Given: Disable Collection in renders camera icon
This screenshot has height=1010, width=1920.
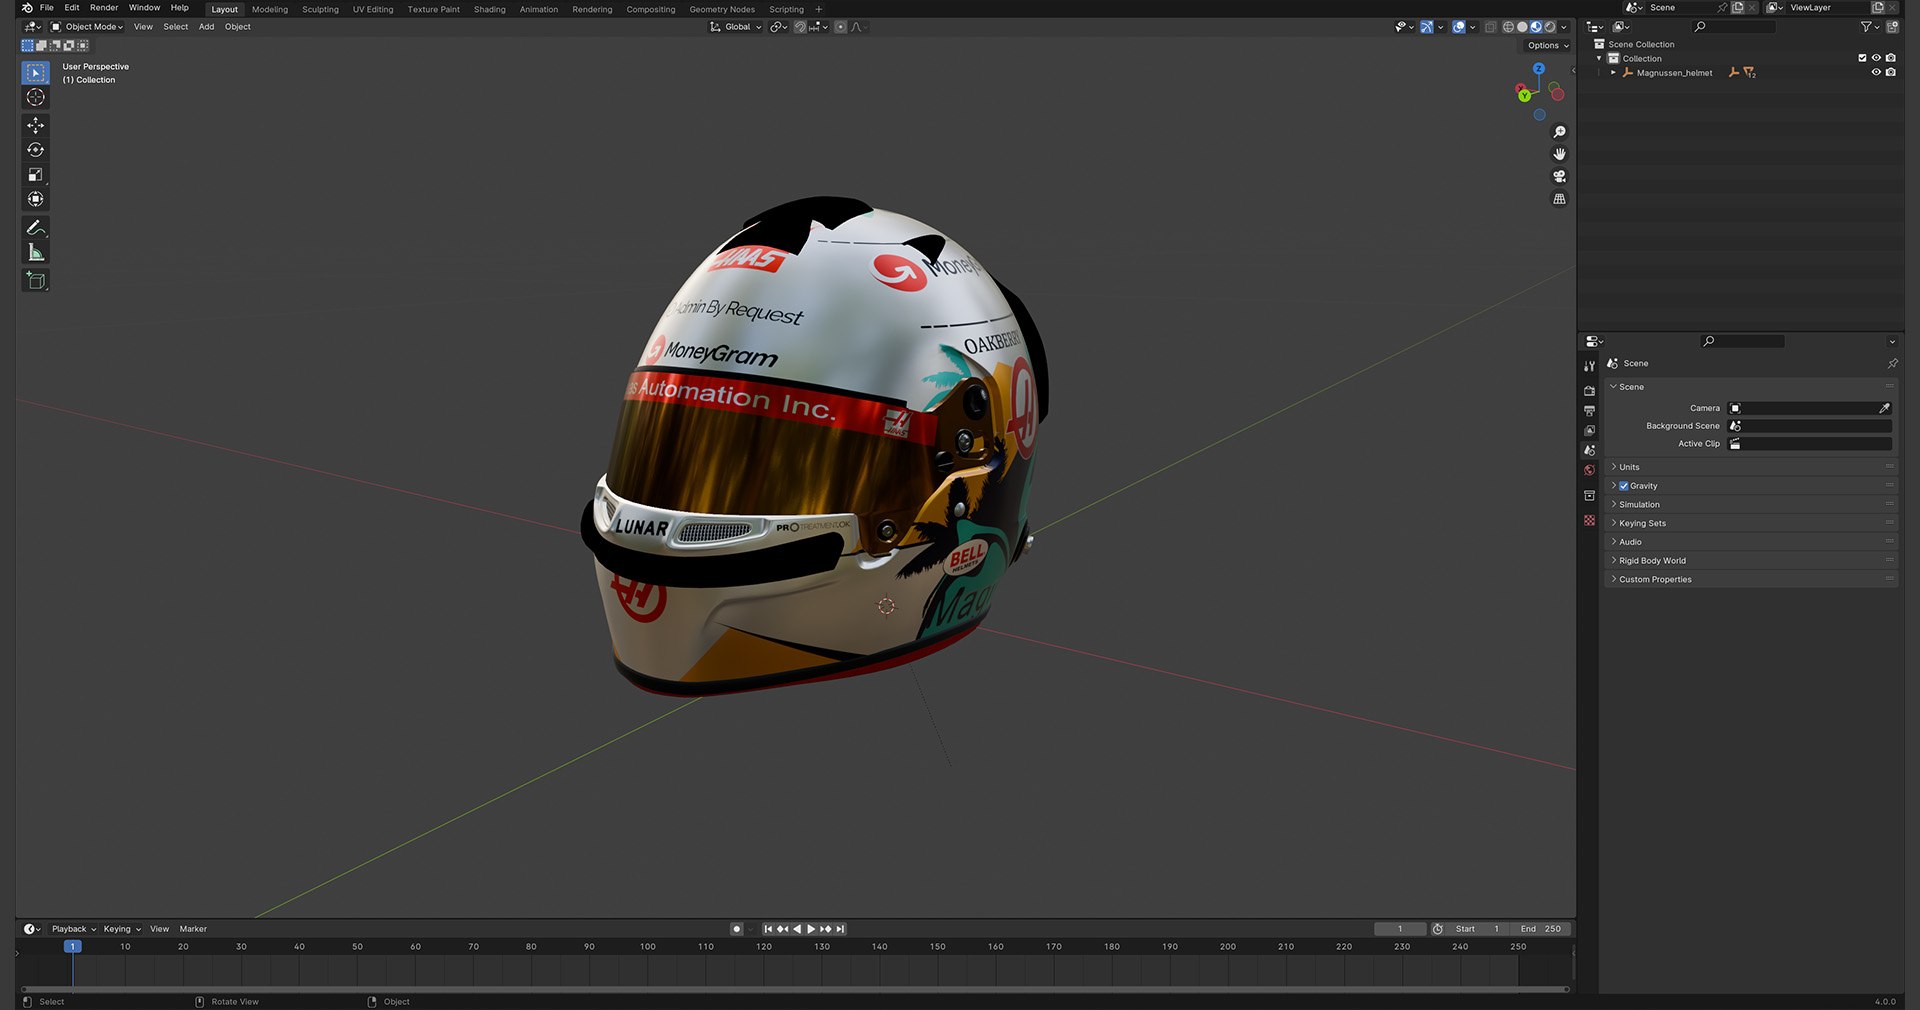Looking at the screenshot, I should (x=1890, y=58).
